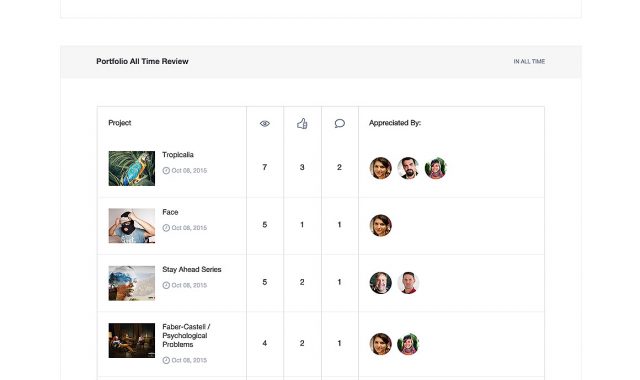640x380 pixels.
Task: Select first woman avatar in Faber-Castell row
Action: [x=380, y=344]
